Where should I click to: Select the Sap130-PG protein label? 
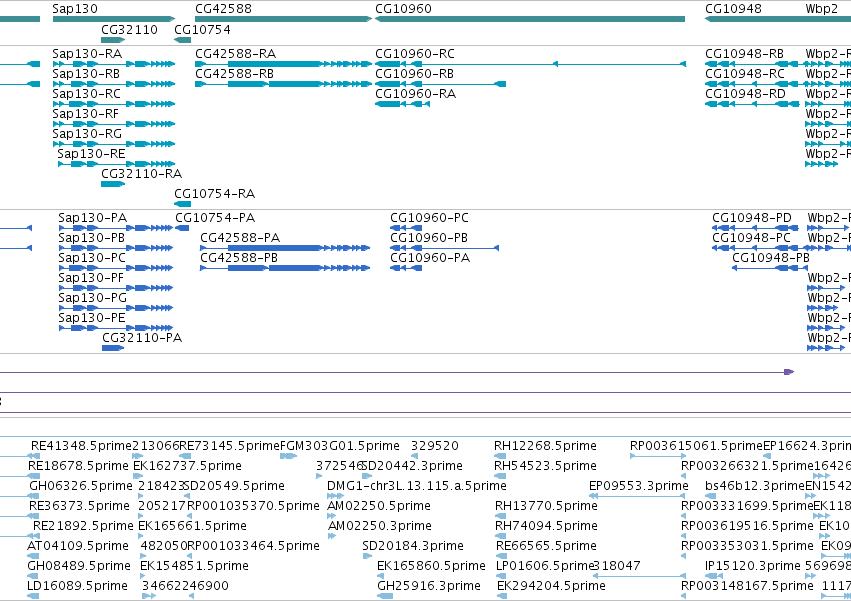[93, 298]
